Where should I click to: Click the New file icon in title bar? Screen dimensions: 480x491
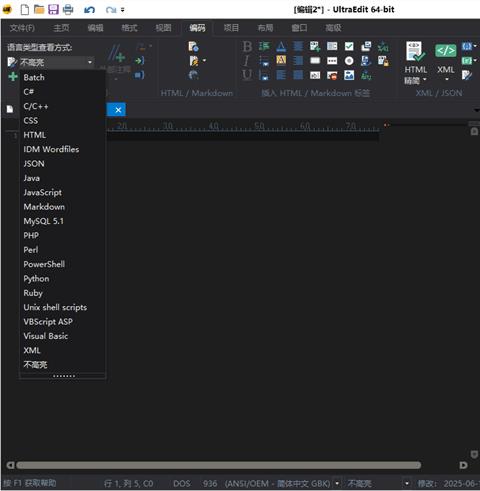click(25, 9)
